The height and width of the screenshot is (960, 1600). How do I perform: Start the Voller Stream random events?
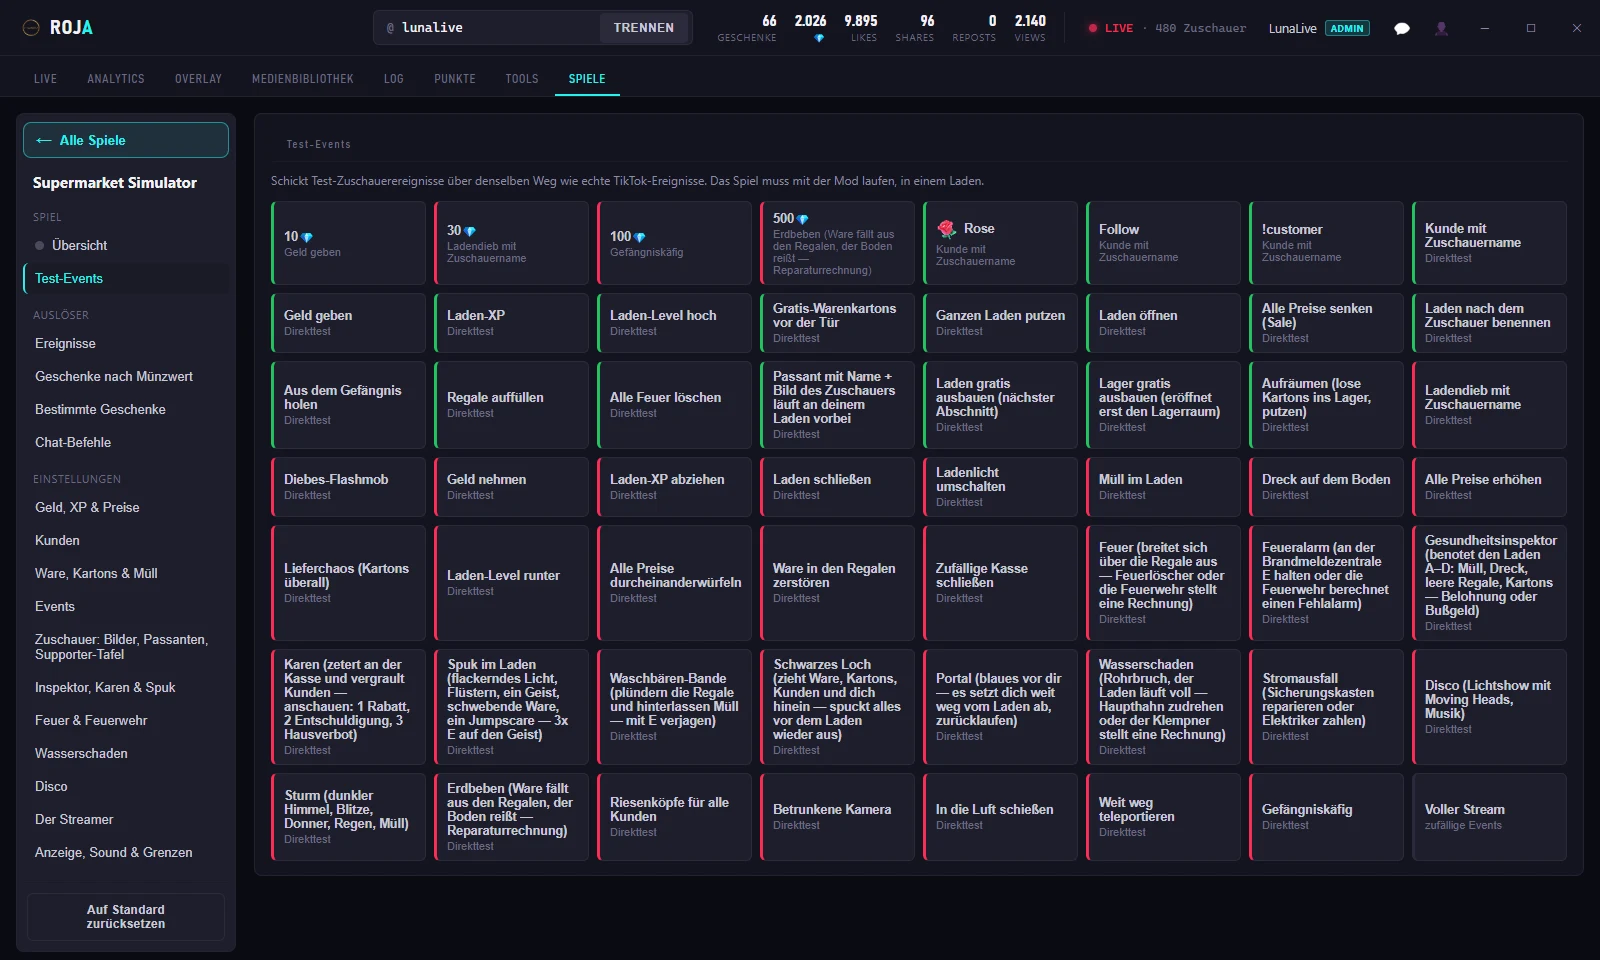[1489, 816]
